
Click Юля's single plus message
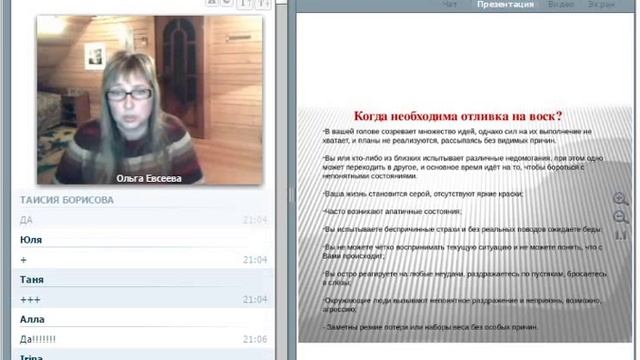pyautogui.click(x=23, y=260)
